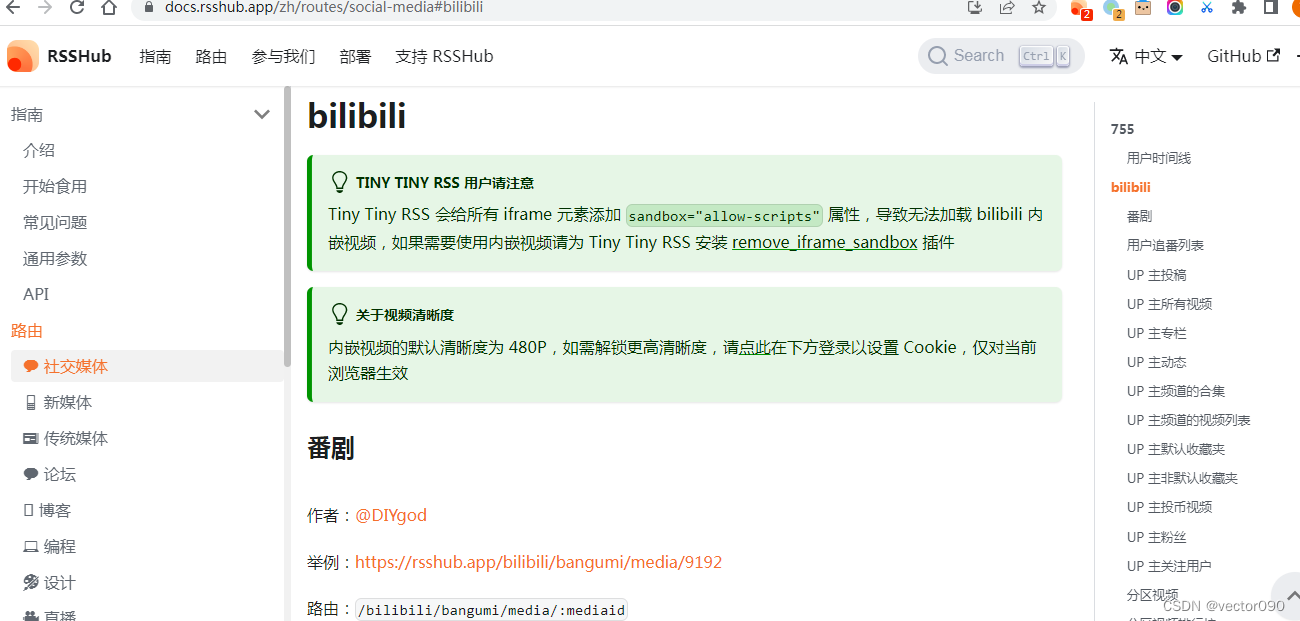The width and height of the screenshot is (1300, 621).
Task: Open the API sidebar page
Action: [36, 294]
